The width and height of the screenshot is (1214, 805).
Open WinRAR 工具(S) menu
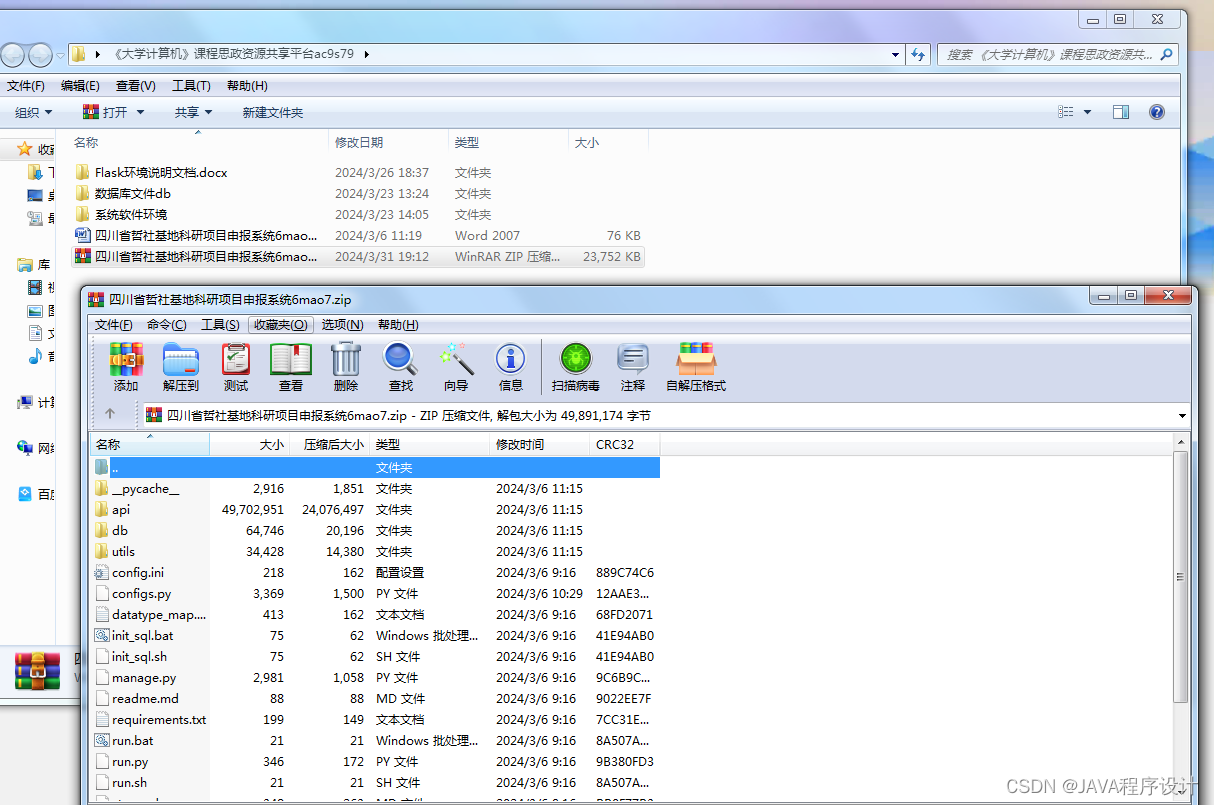pyautogui.click(x=220, y=325)
